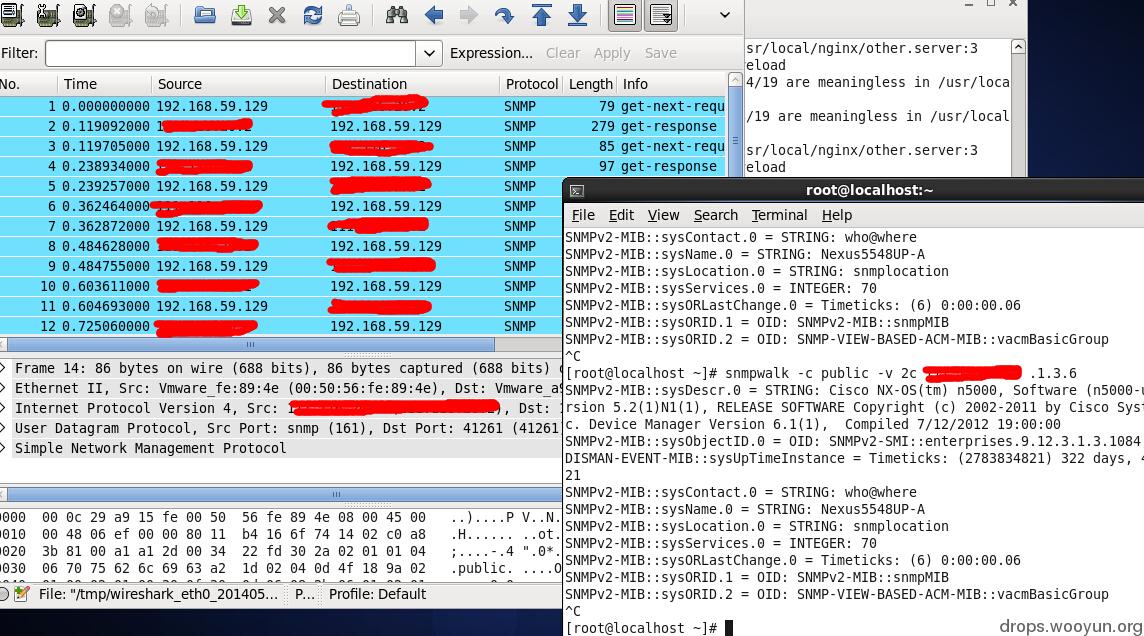Viewport: 1144px width, 636px height.
Task: Click the Clear filter button
Action: 563,53
